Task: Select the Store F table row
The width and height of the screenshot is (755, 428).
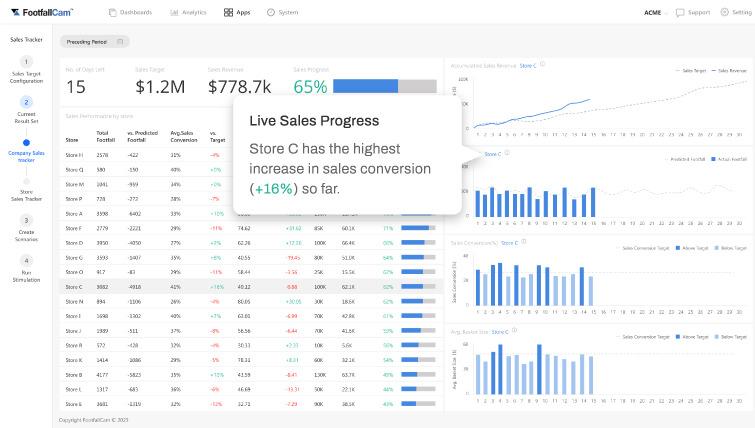Action: [x=251, y=228]
